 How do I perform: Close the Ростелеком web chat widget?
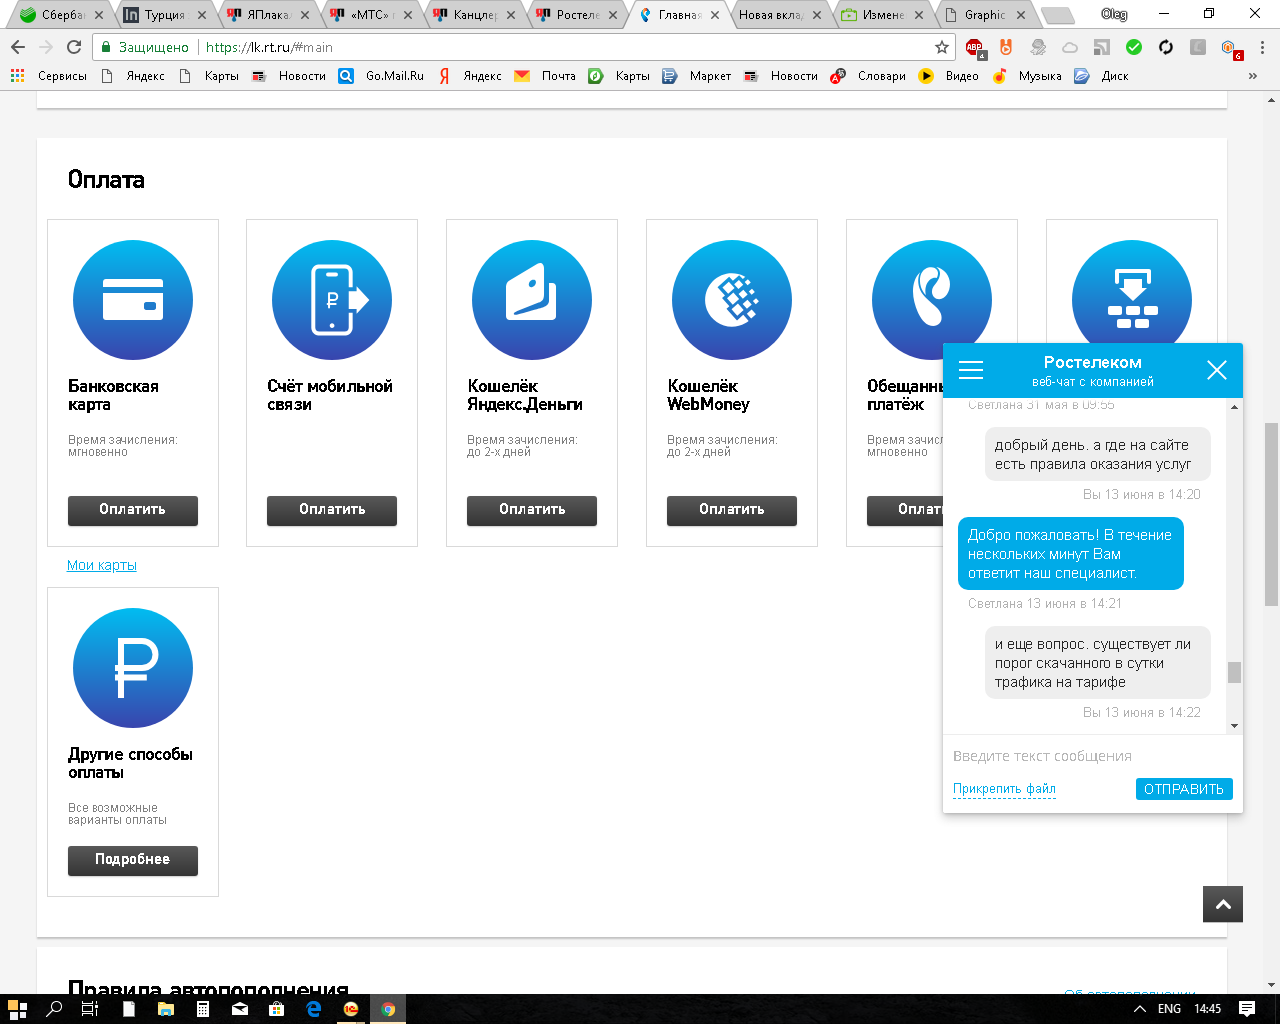[x=1217, y=370]
